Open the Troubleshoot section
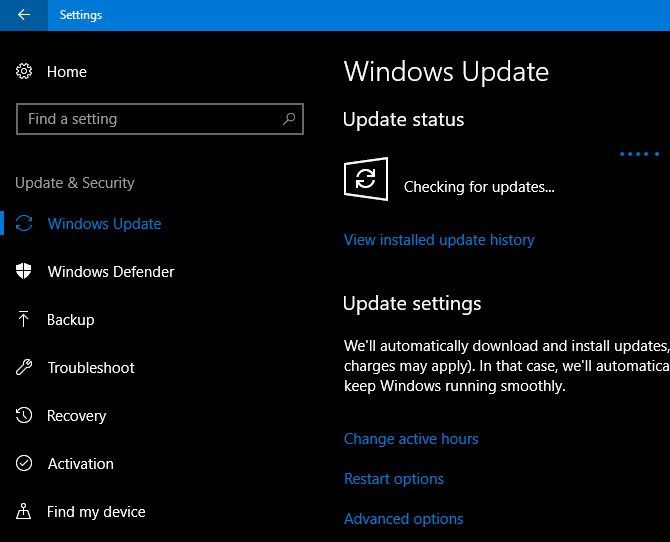This screenshot has height=542, width=670. coord(91,368)
